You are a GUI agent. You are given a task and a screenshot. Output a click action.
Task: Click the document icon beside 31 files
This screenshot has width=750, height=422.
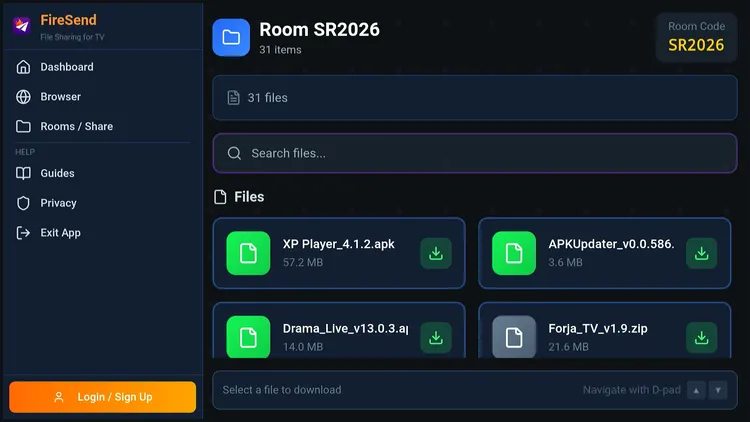(233, 98)
